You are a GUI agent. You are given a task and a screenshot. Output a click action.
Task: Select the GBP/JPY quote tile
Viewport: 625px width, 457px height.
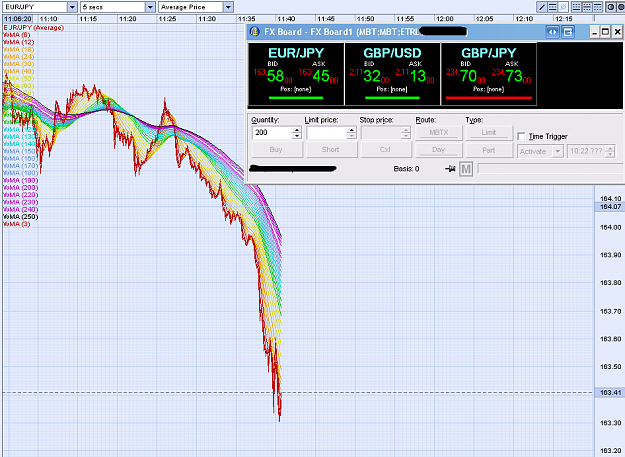point(489,74)
